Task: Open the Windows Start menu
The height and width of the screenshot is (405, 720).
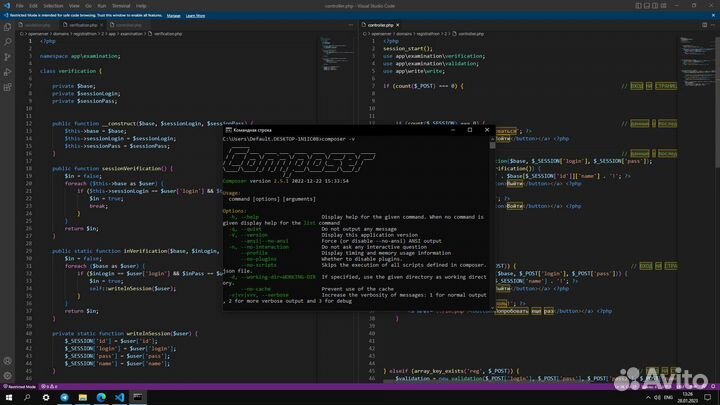Action: (x=9, y=397)
